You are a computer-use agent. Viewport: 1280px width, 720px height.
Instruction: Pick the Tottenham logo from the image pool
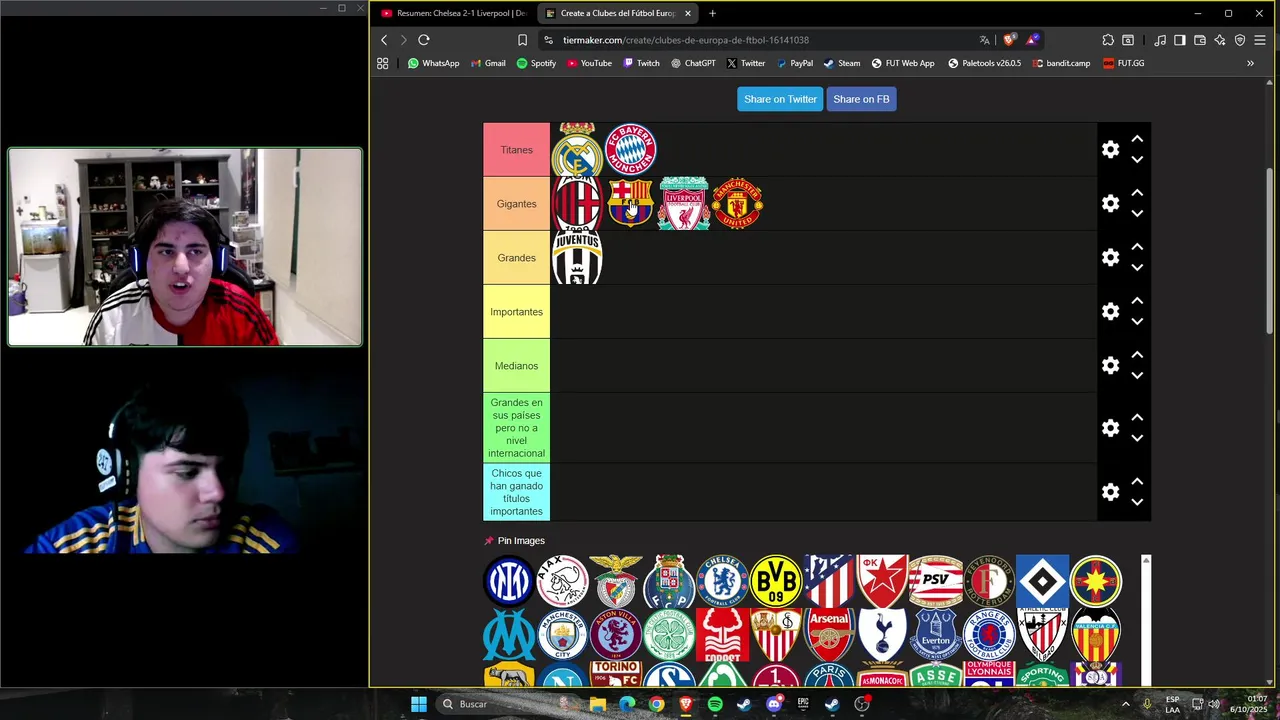[x=882, y=634]
